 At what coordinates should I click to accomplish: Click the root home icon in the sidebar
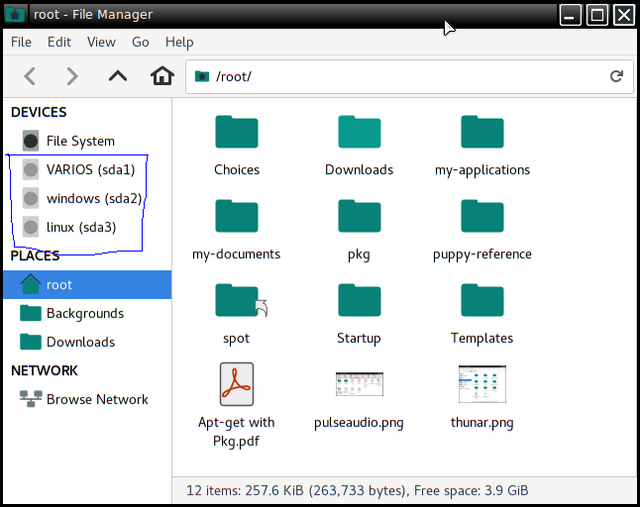pos(31,284)
